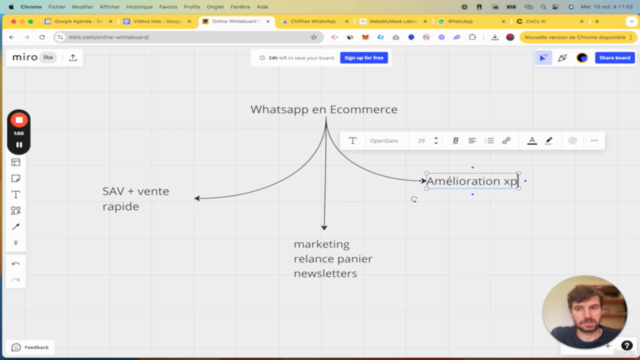Open the Apple menu

click(11, 7)
